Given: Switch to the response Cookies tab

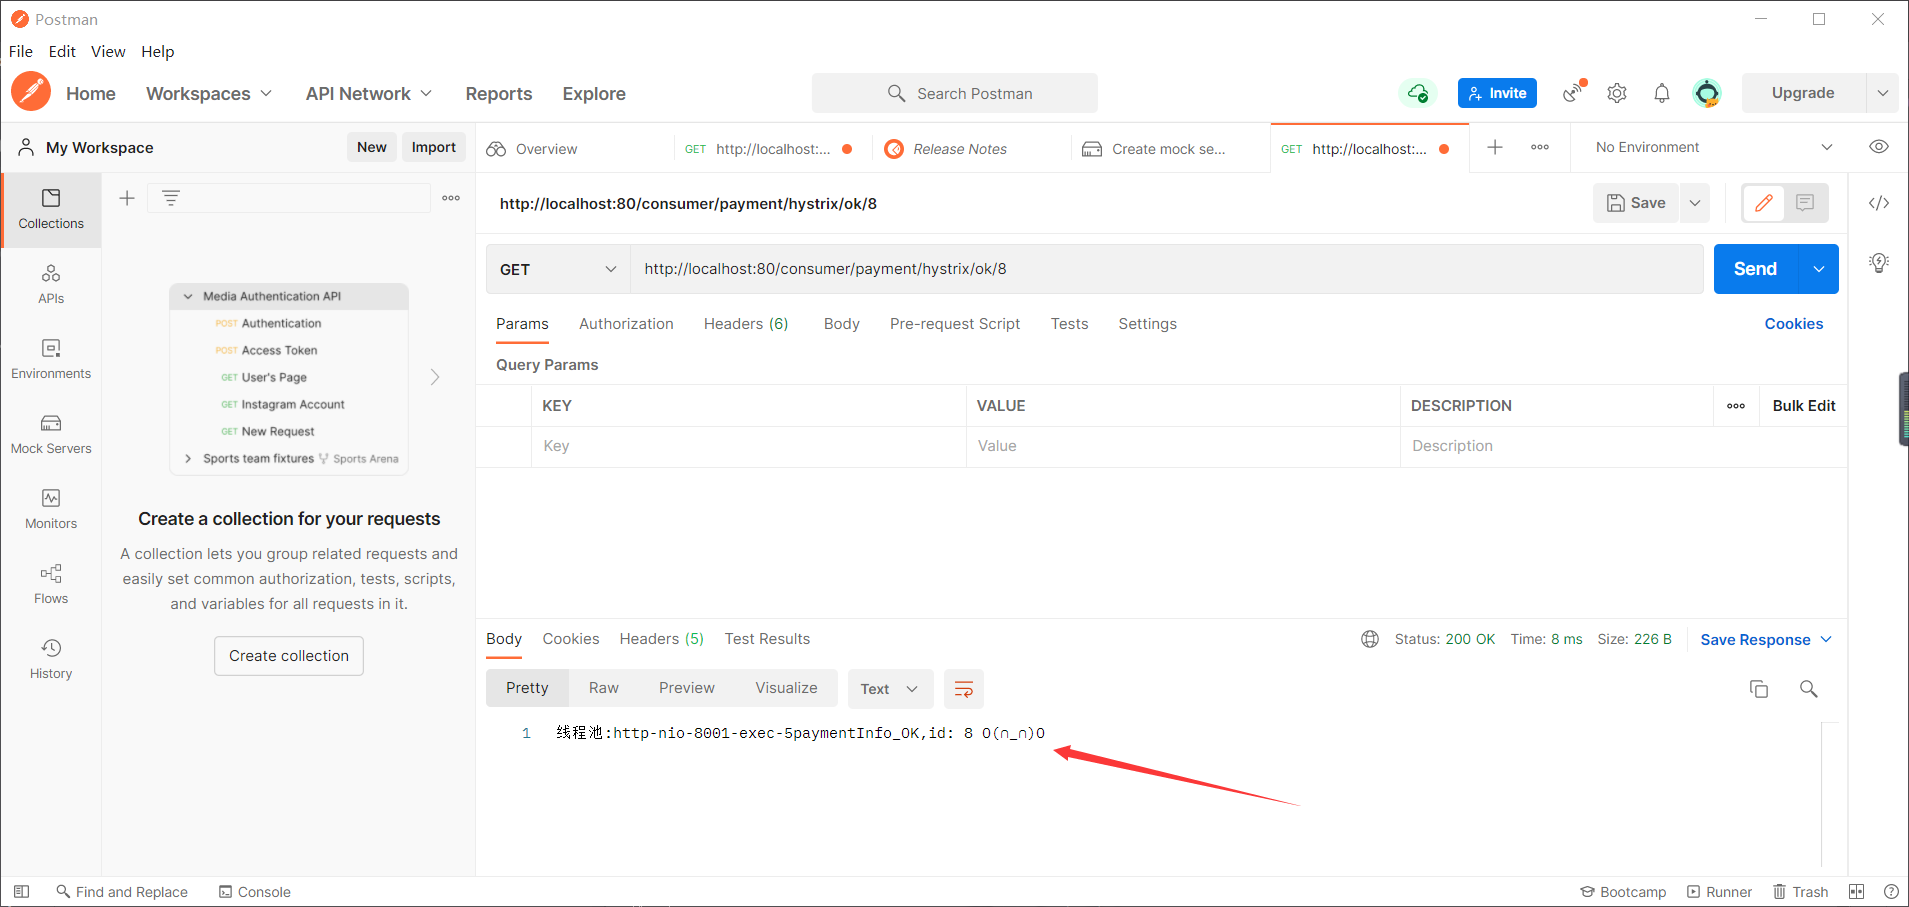Looking at the screenshot, I should pos(571,639).
